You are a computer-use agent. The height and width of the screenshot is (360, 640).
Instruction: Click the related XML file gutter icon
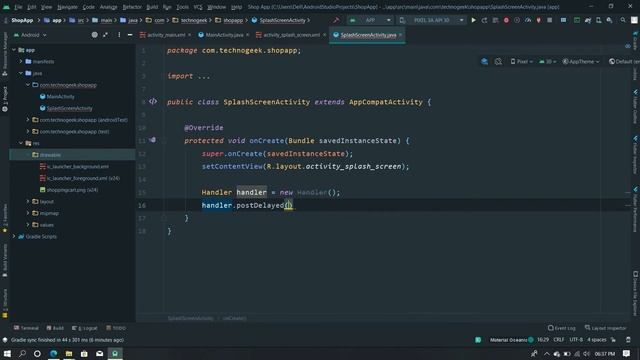click(x=153, y=101)
